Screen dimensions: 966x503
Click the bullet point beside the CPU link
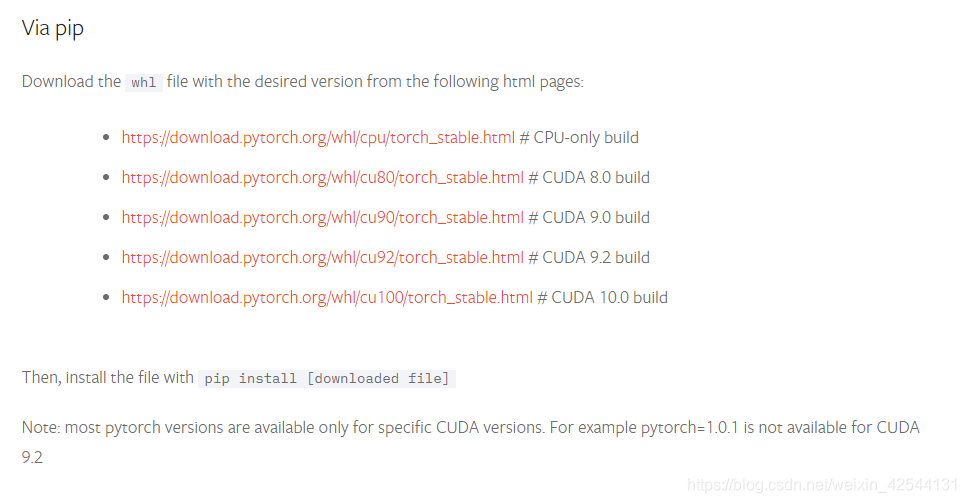pyautogui.click(x=107, y=137)
